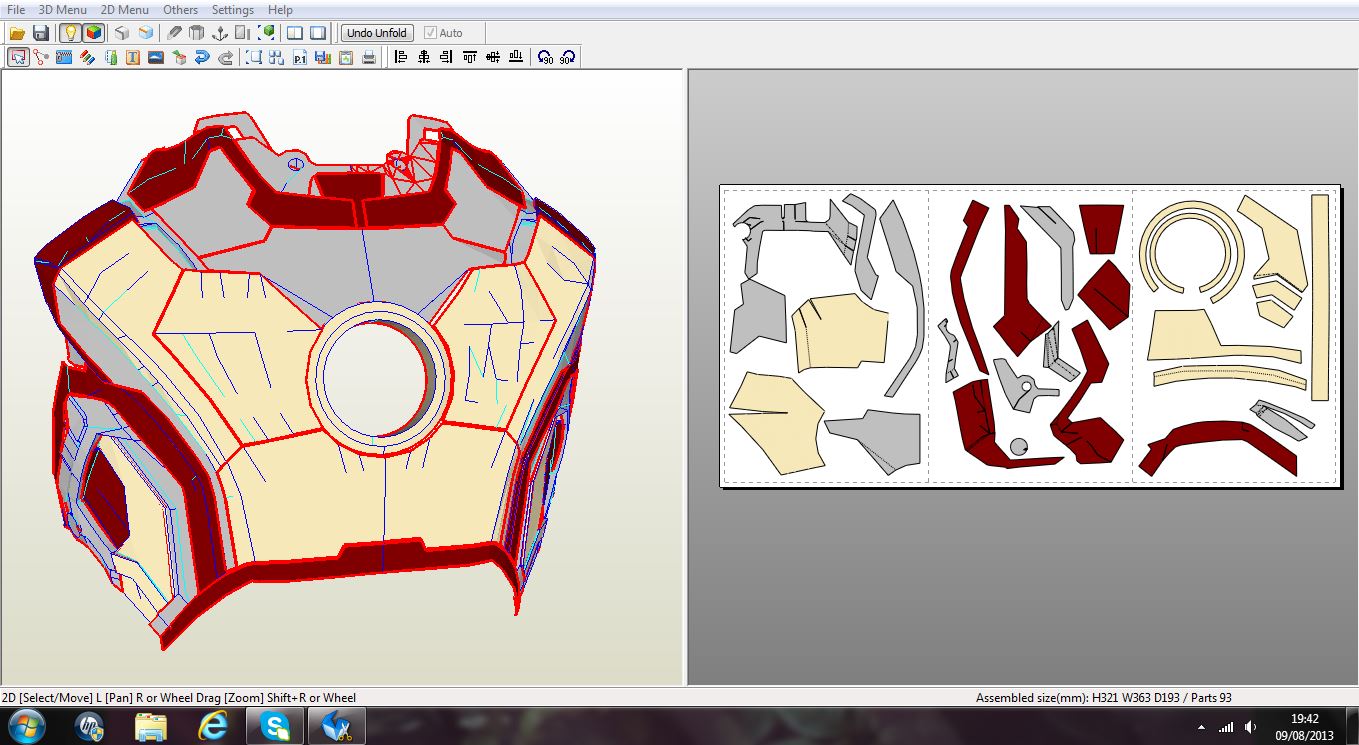Screen dimensions: 1359x745
Task: Toggle the split two-pane window layout
Action: click(295, 33)
